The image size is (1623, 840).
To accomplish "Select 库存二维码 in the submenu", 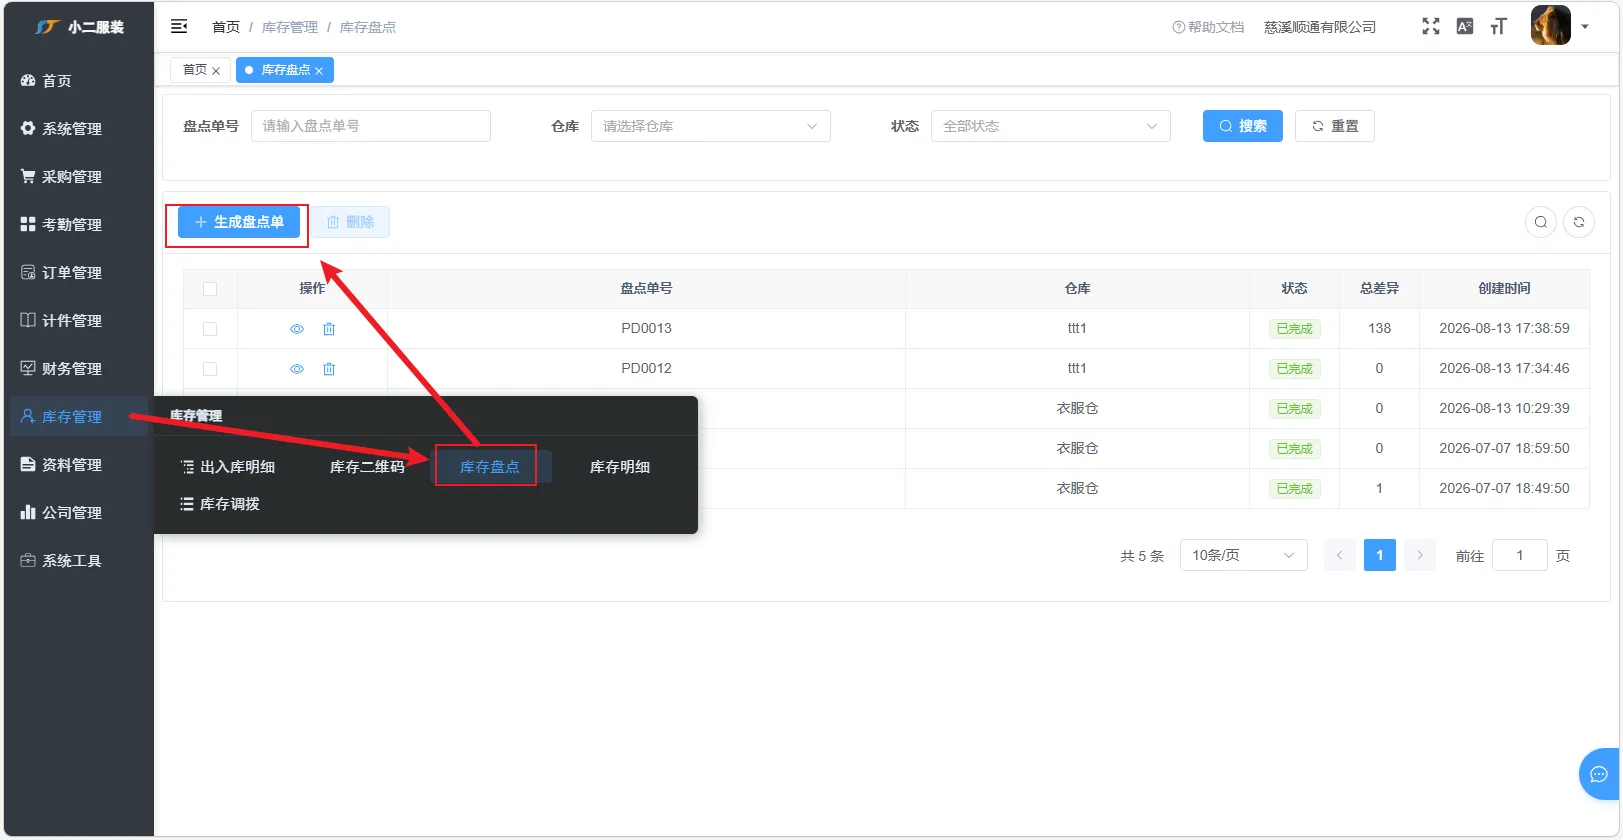I will pyautogui.click(x=367, y=467).
